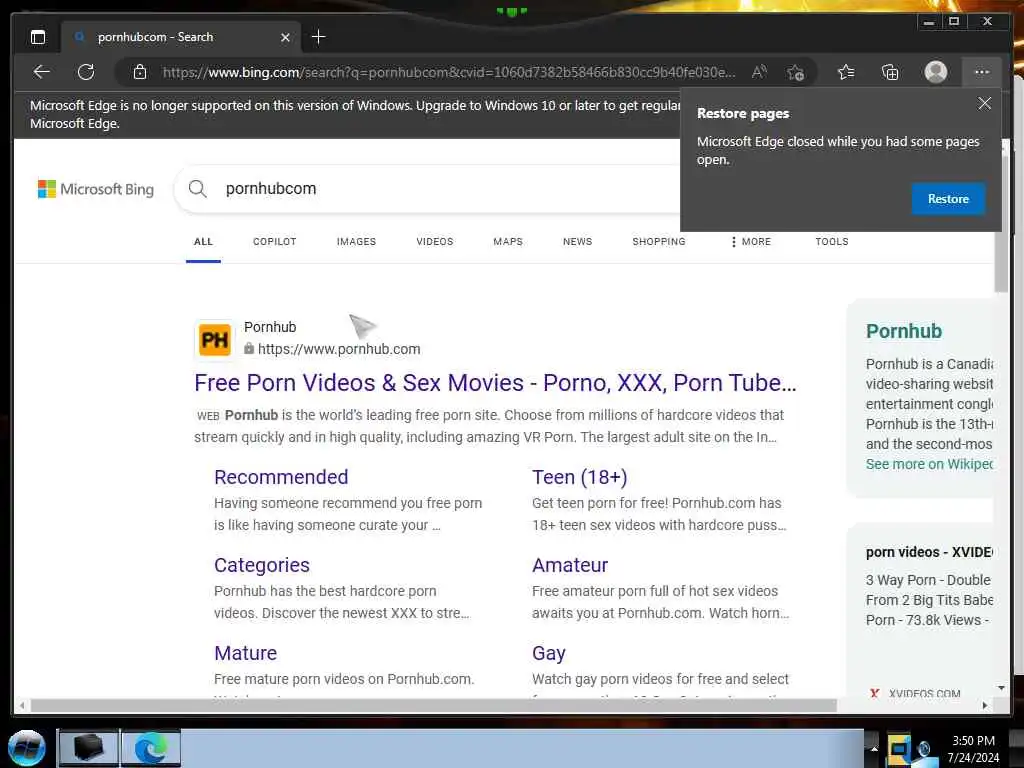Screen dimensions: 1024x768
Task: Click the Bing search magnifier icon
Action: click(x=197, y=189)
